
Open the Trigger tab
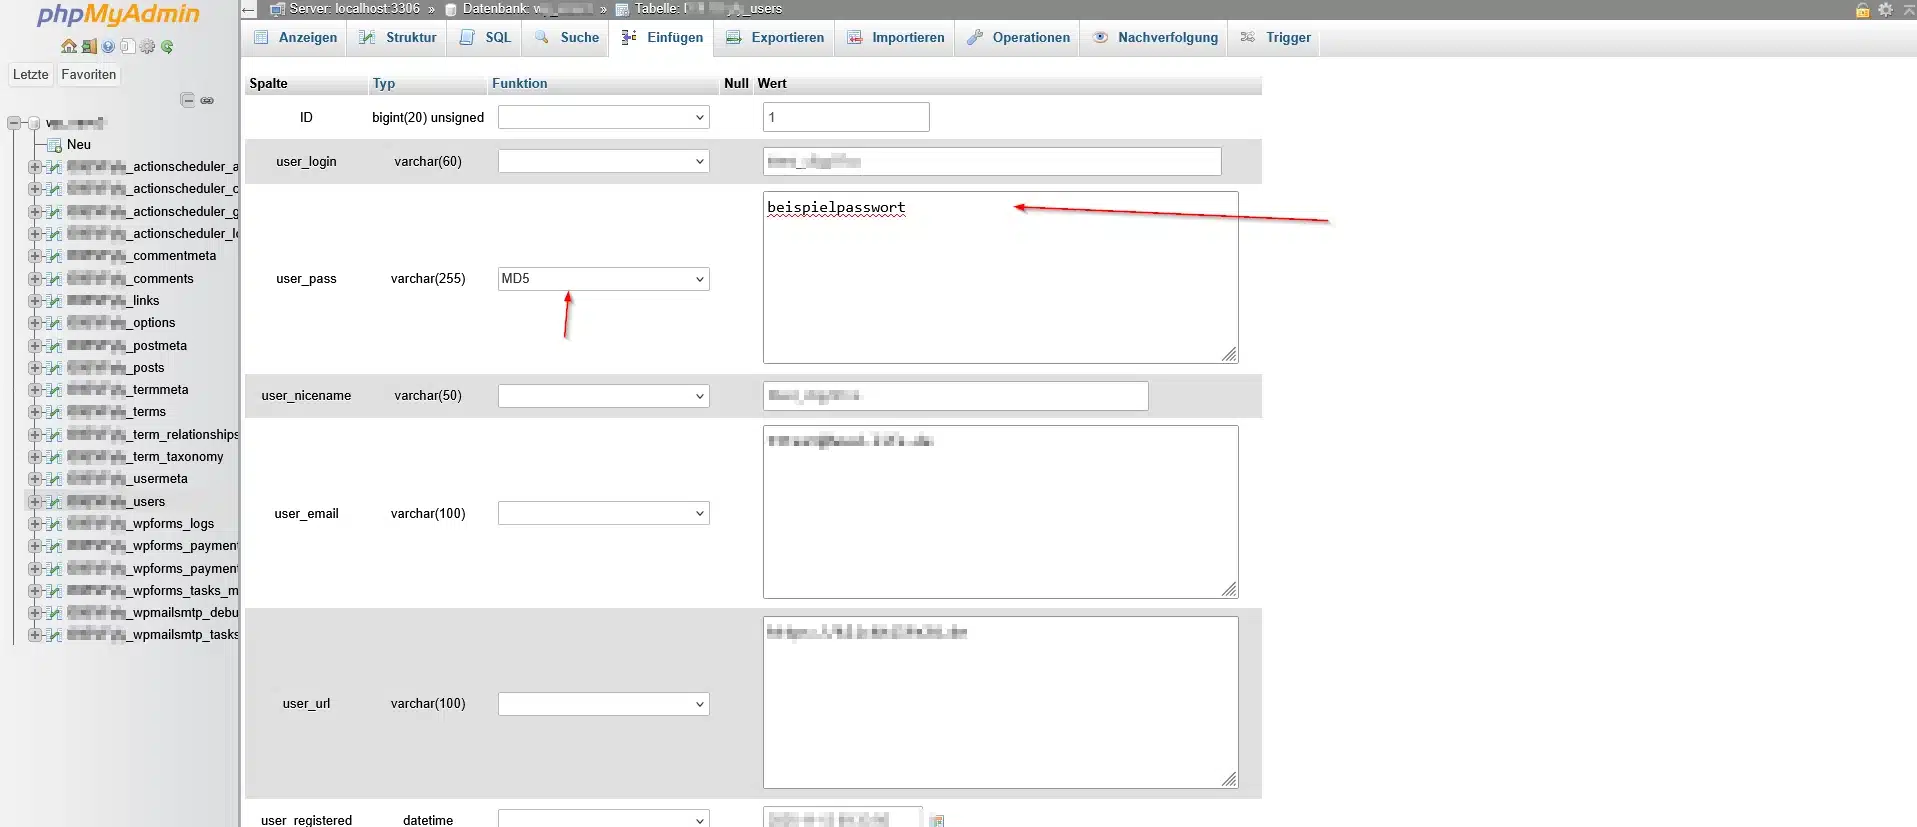(x=1276, y=38)
